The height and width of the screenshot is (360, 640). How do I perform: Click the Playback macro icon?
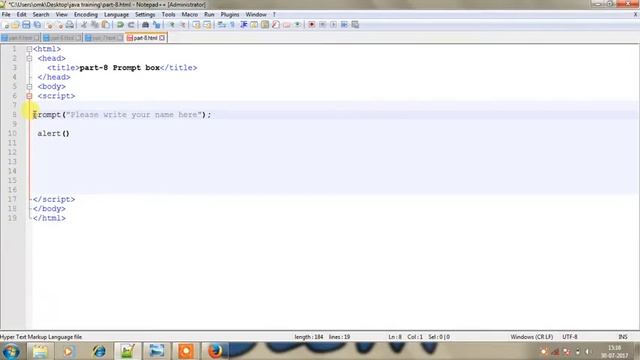(333, 25)
